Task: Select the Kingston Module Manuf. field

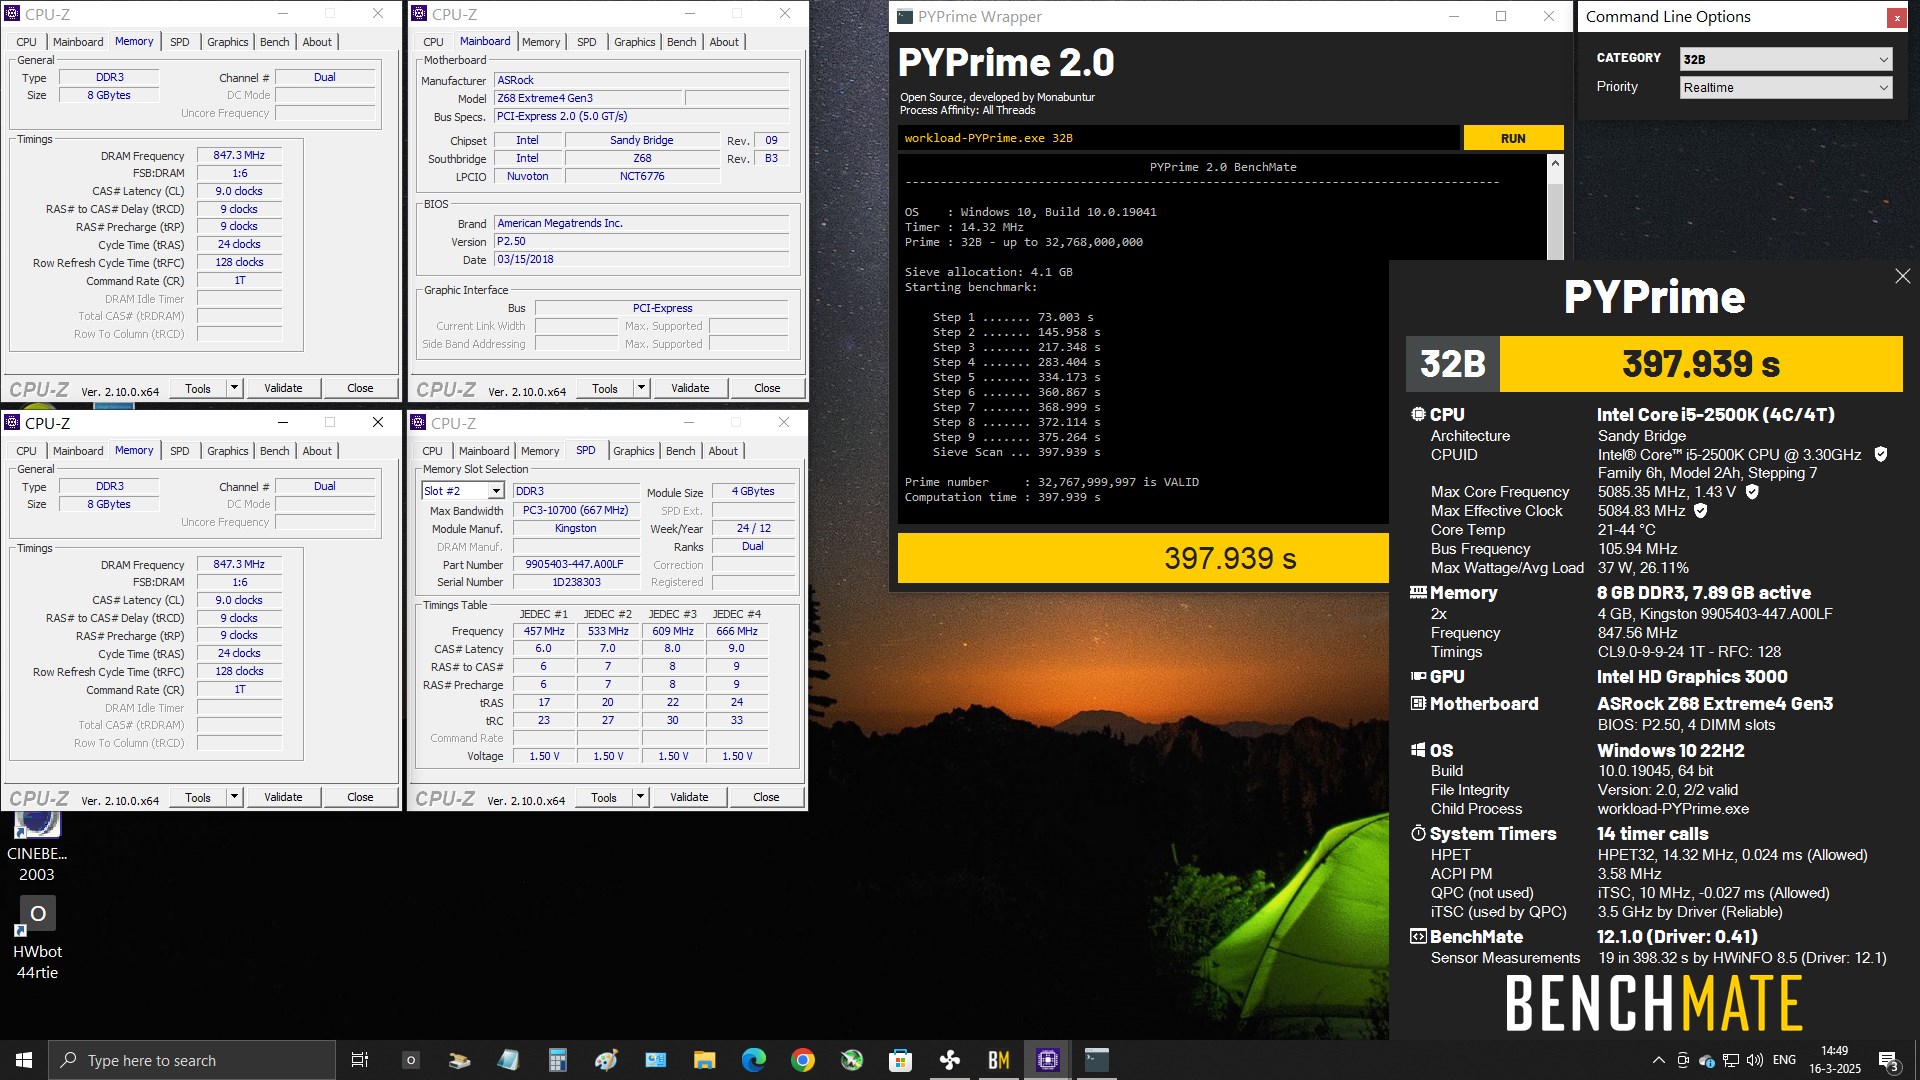Action: pyautogui.click(x=575, y=528)
